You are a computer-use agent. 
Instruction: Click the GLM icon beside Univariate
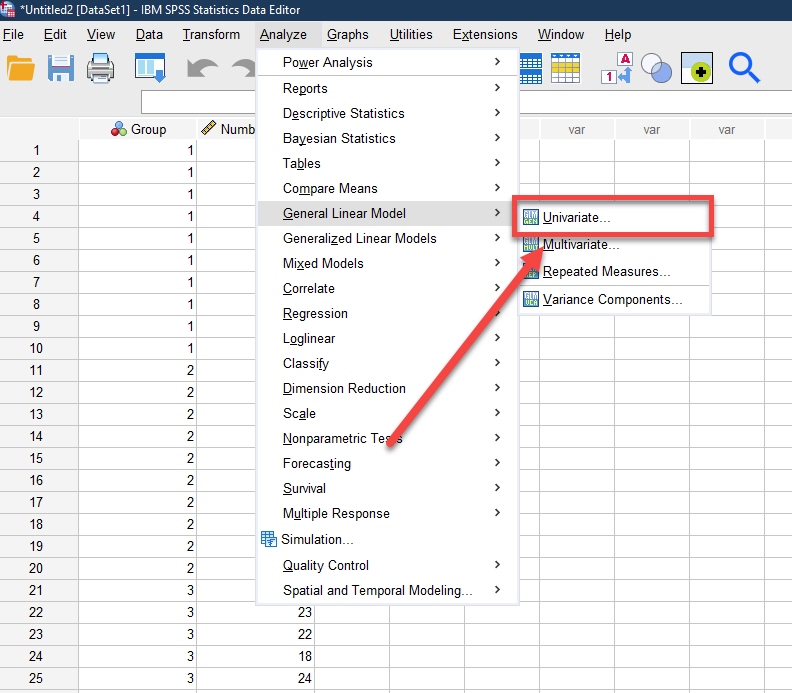(530, 217)
